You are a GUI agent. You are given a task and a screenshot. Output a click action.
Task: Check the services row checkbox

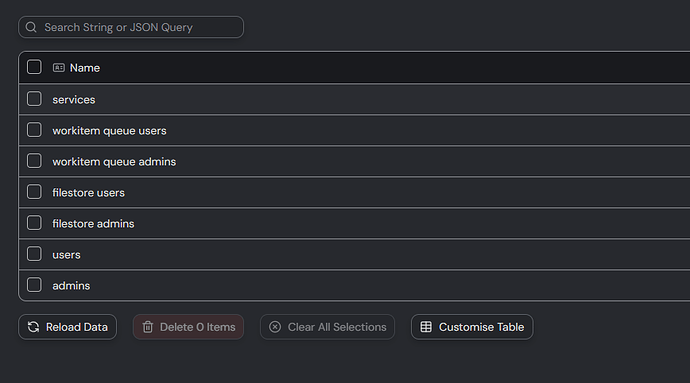click(34, 99)
